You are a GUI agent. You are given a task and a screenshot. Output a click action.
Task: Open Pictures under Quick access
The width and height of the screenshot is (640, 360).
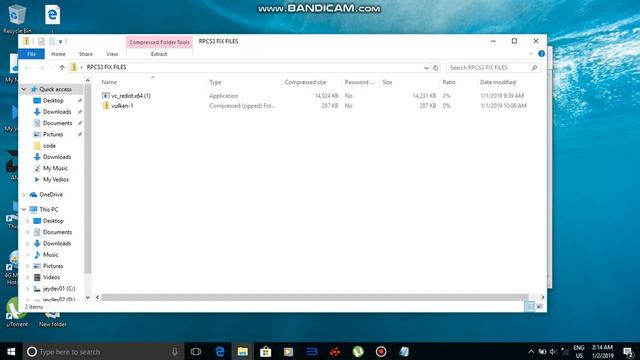point(53,134)
